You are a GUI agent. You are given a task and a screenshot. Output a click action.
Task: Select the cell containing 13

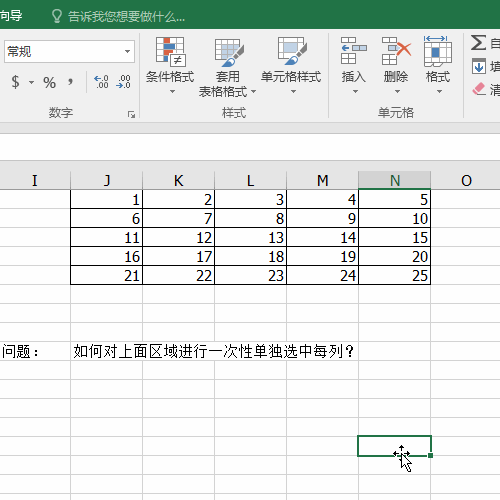tap(251, 237)
